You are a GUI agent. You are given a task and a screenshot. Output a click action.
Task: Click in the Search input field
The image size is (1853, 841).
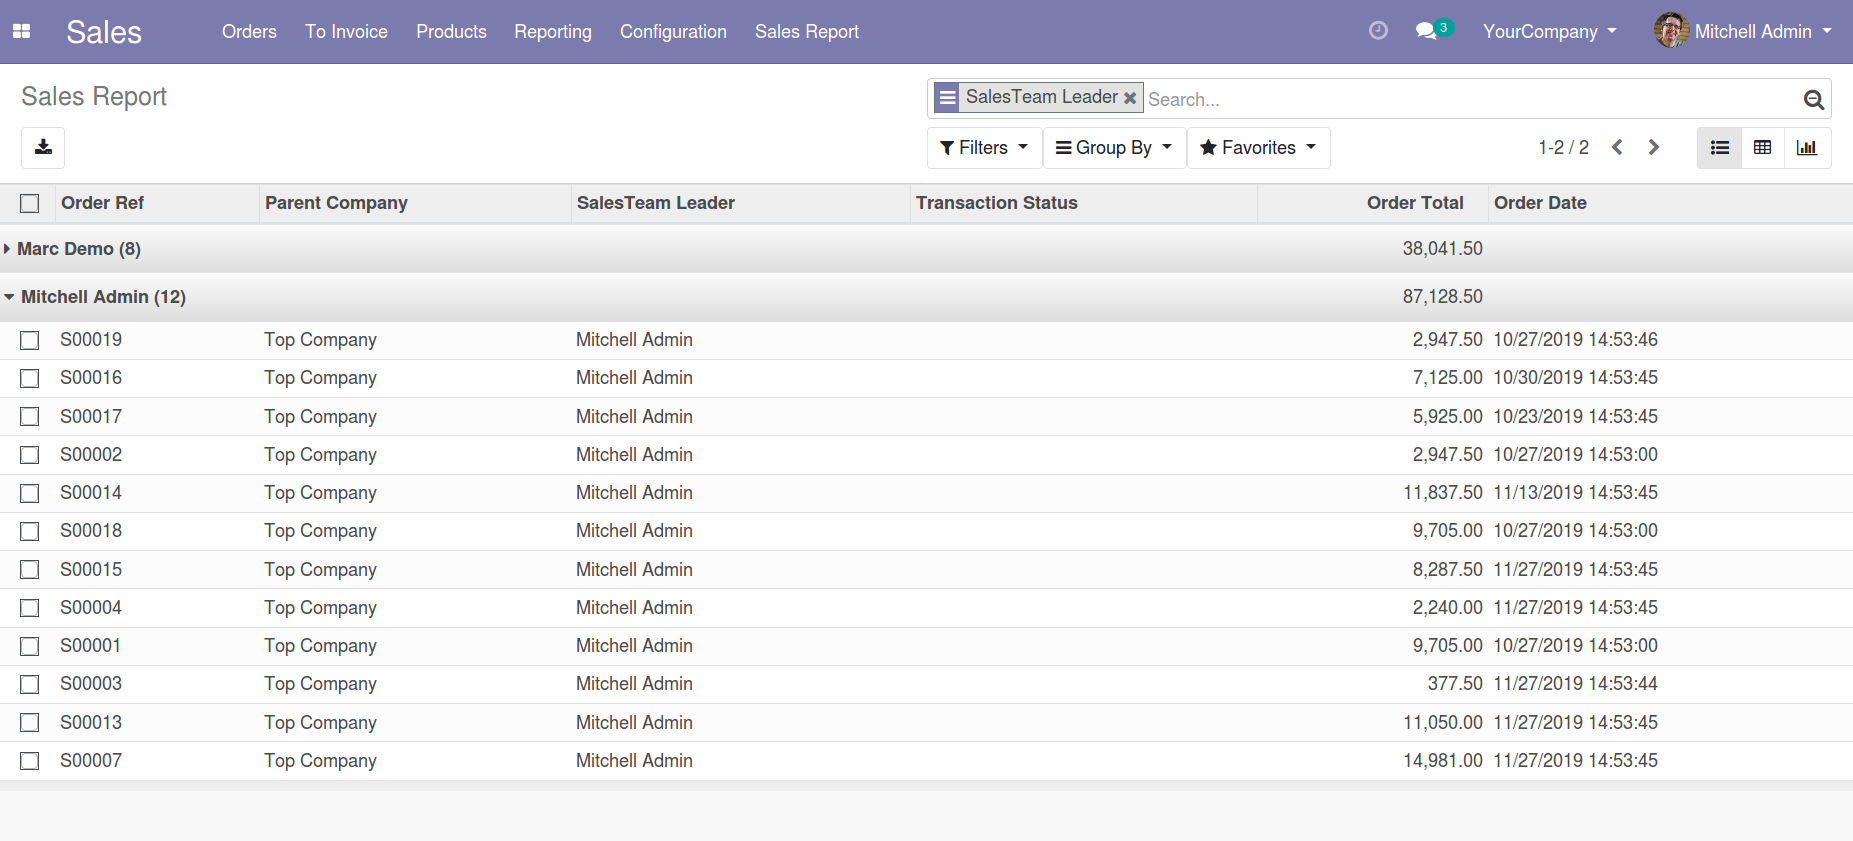pyautogui.click(x=1470, y=99)
